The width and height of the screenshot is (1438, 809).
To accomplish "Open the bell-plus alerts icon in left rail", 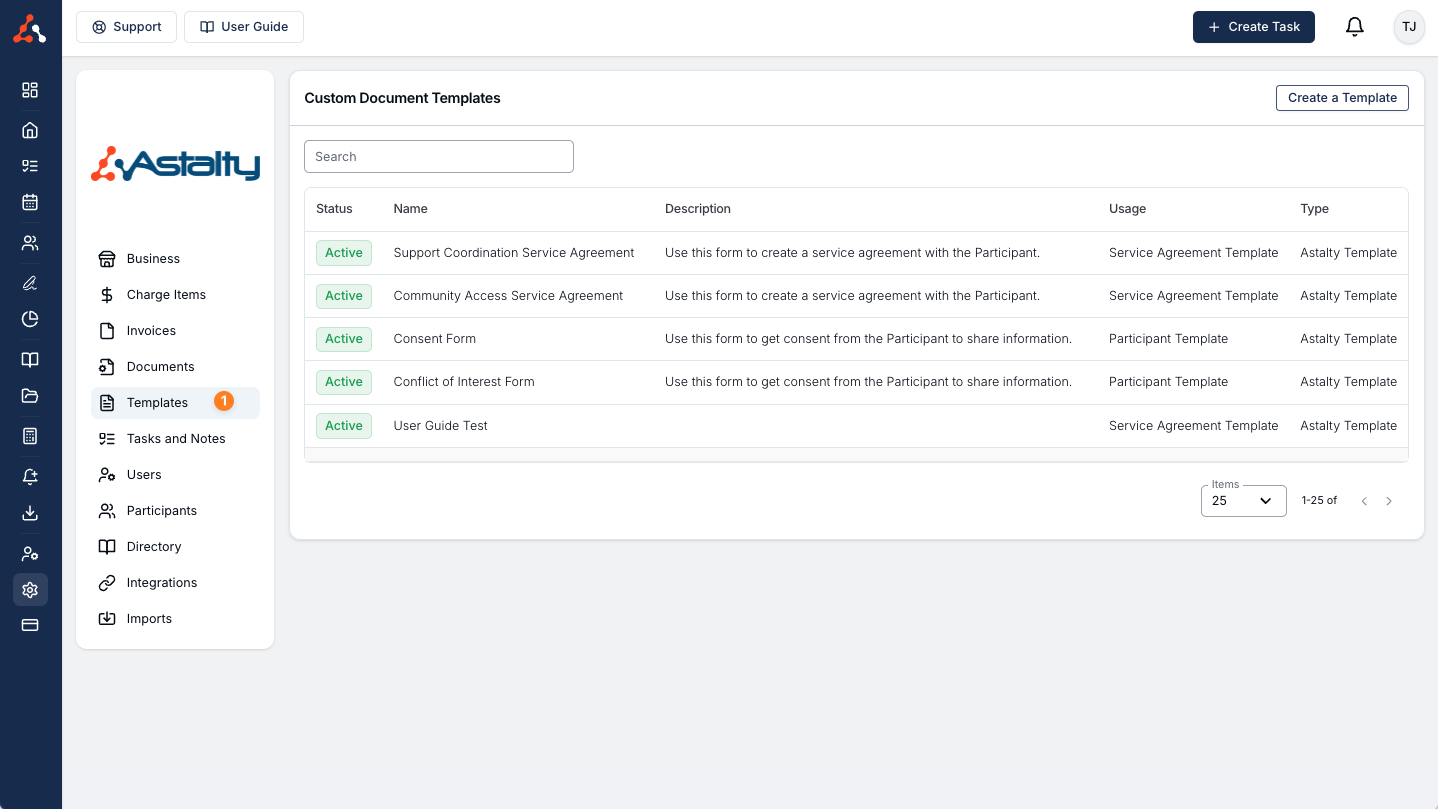I will tap(30, 477).
